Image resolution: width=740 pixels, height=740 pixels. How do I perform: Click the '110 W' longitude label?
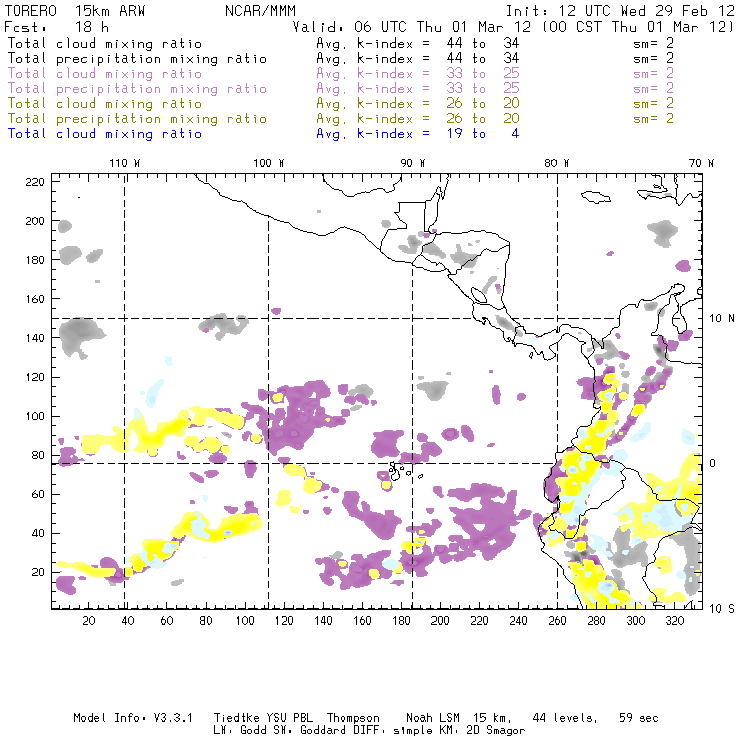click(x=125, y=163)
